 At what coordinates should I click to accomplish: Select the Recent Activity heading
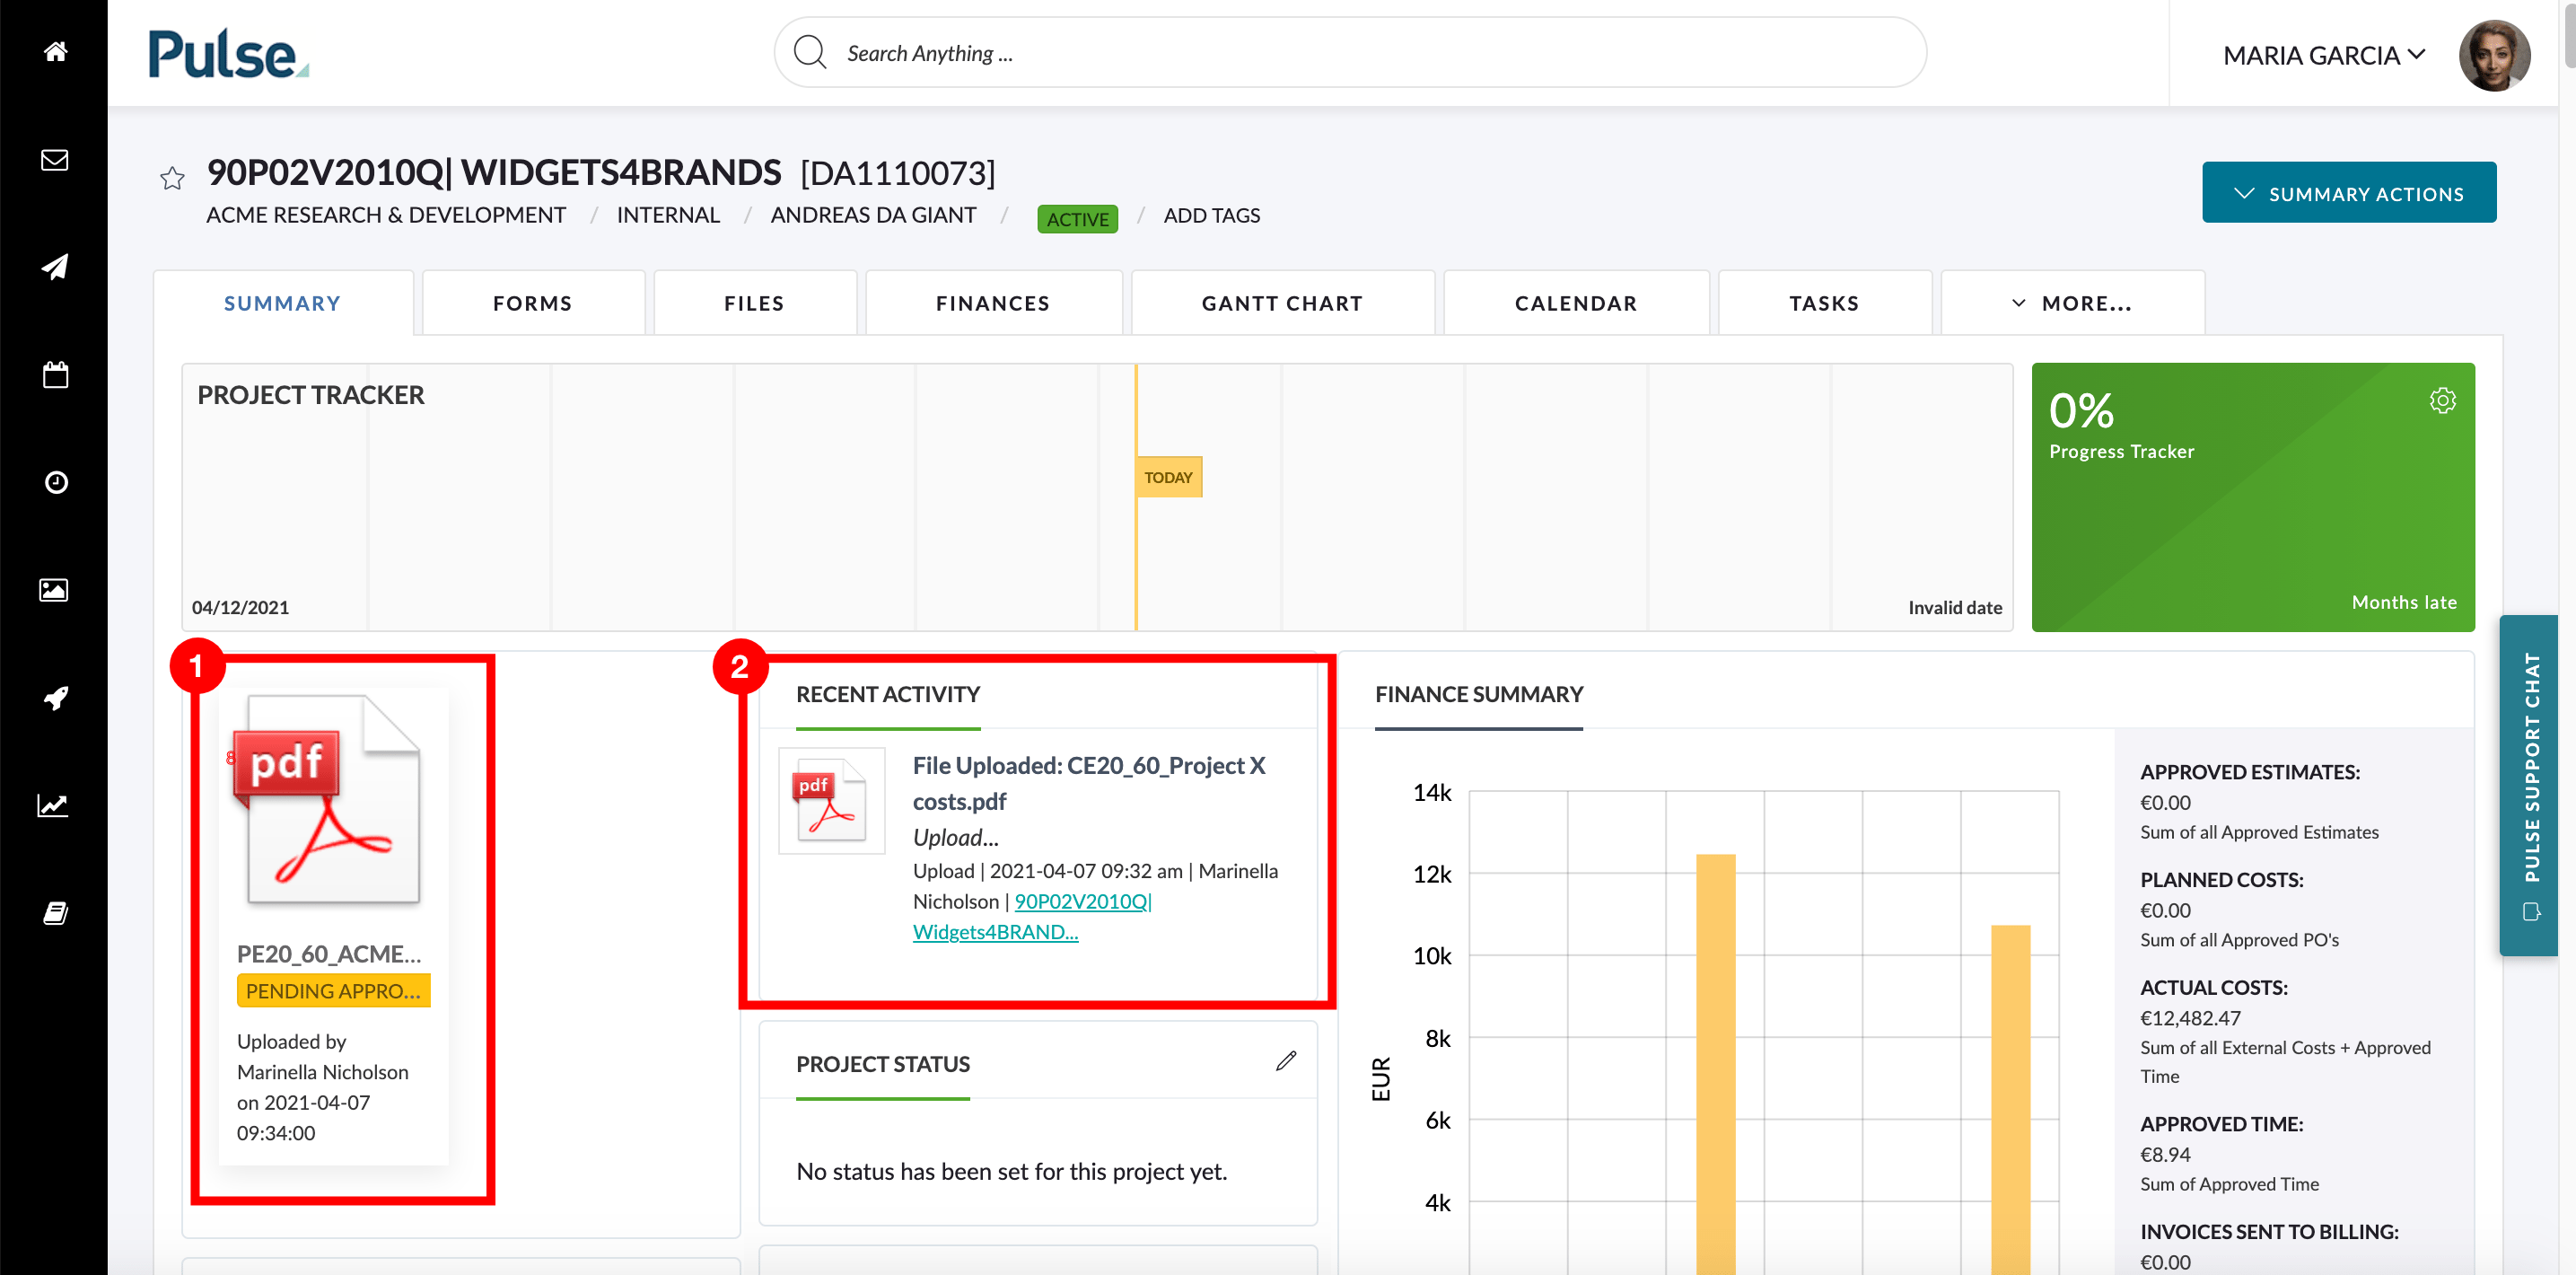pyautogui.click(x=887, y=694)
